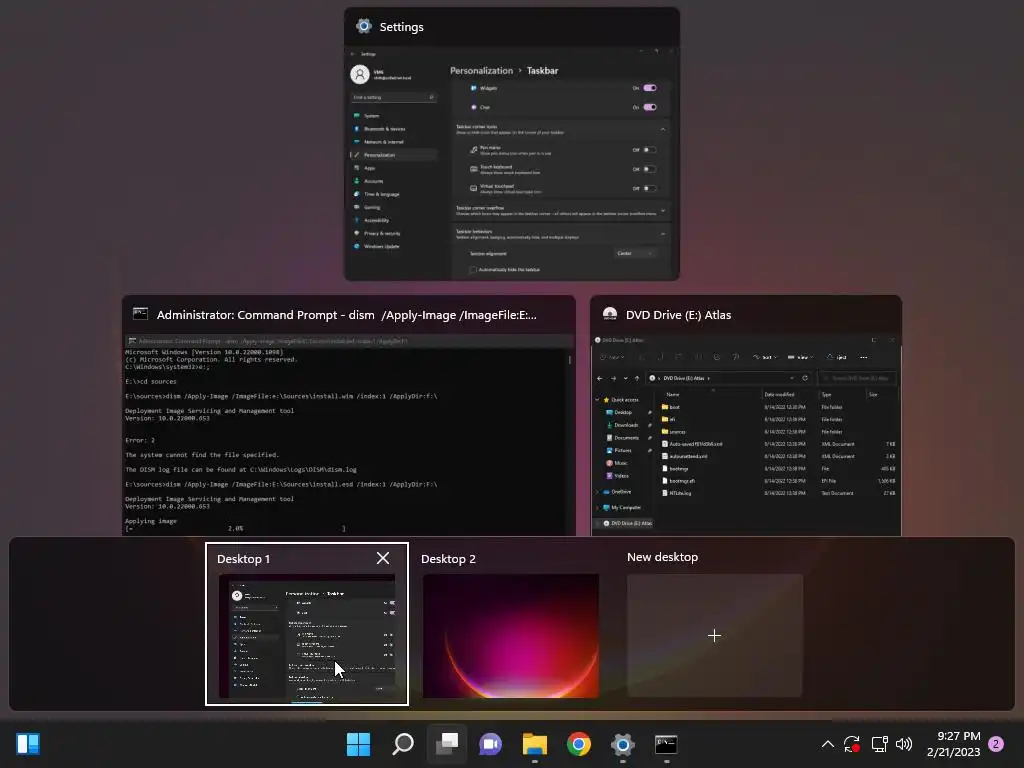Open the Widgets panel from the taskbar
The image size is (1024, 768).
(x=28, y=744)
